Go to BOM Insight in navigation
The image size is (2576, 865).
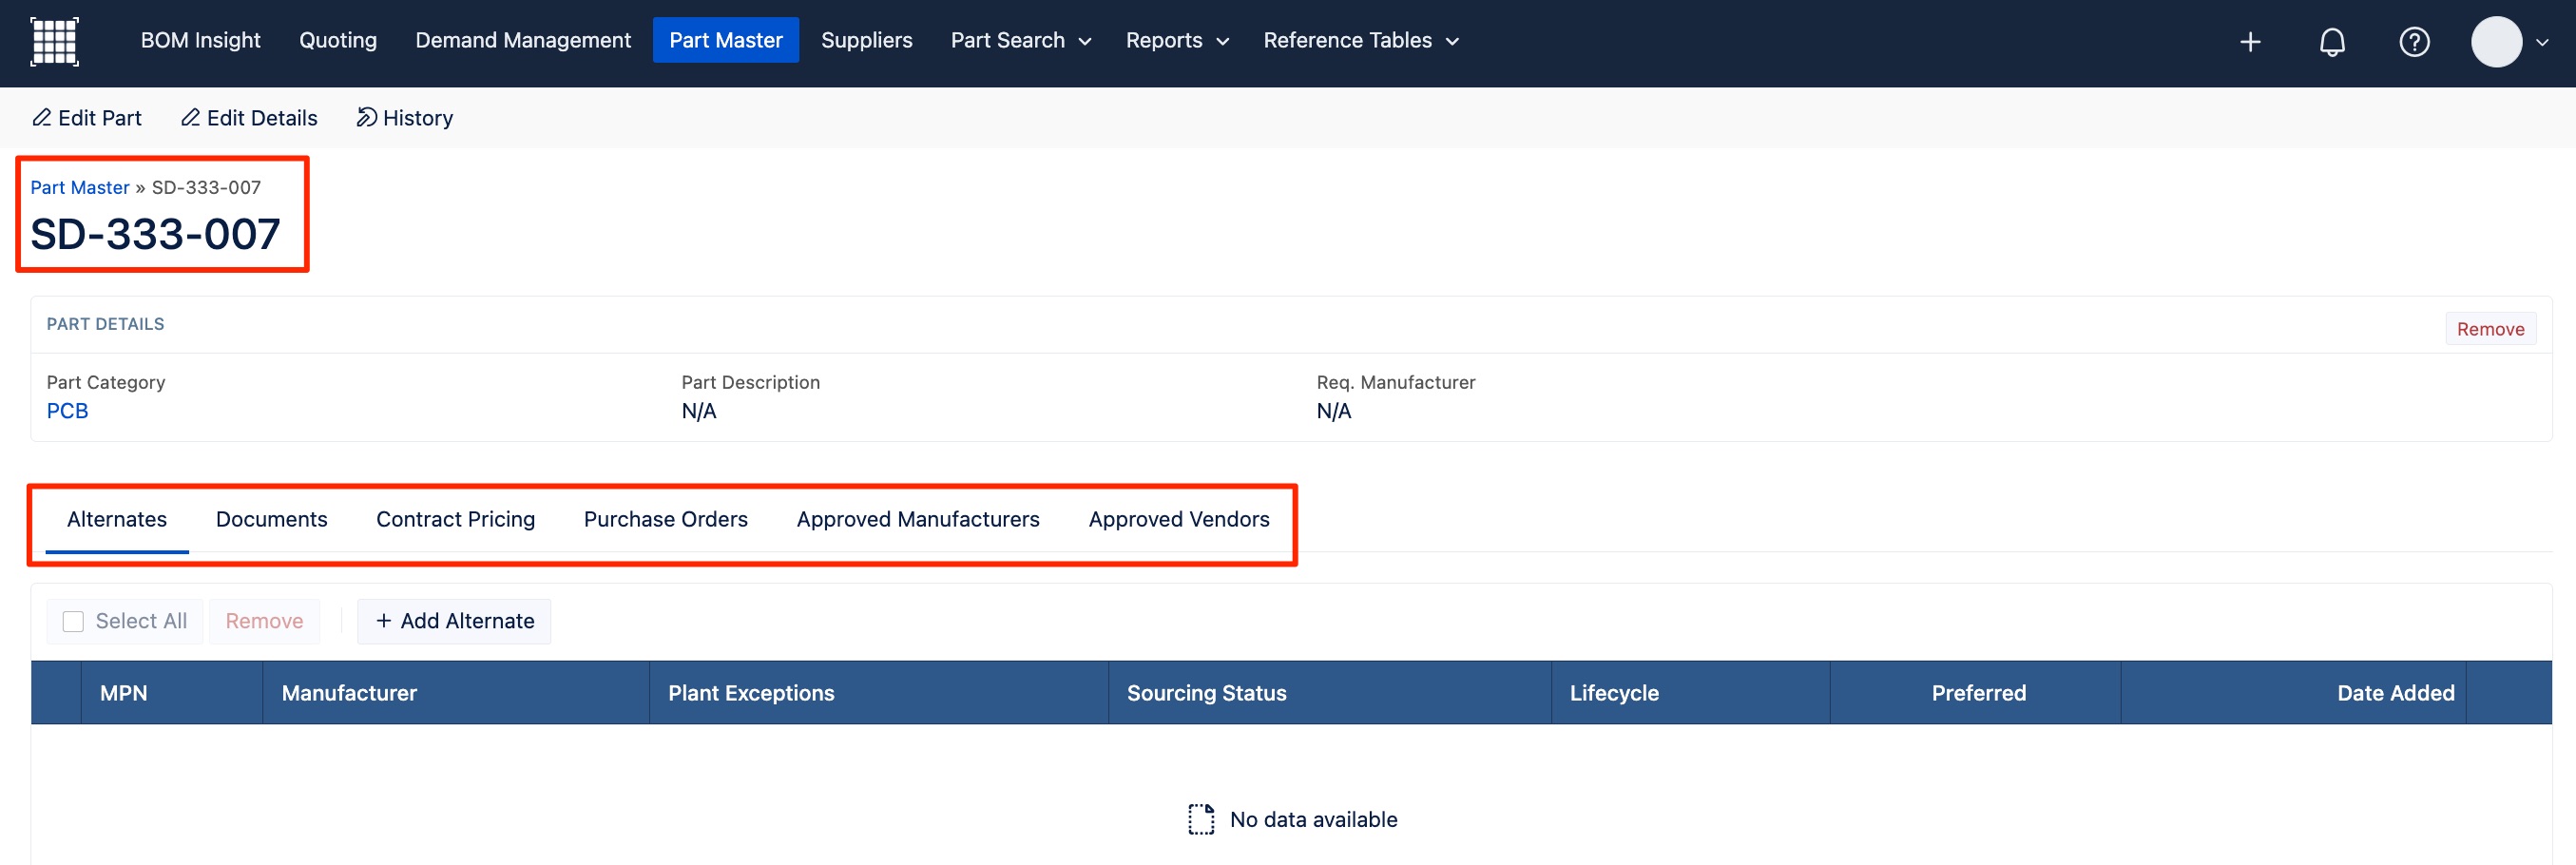pos(200,41)
